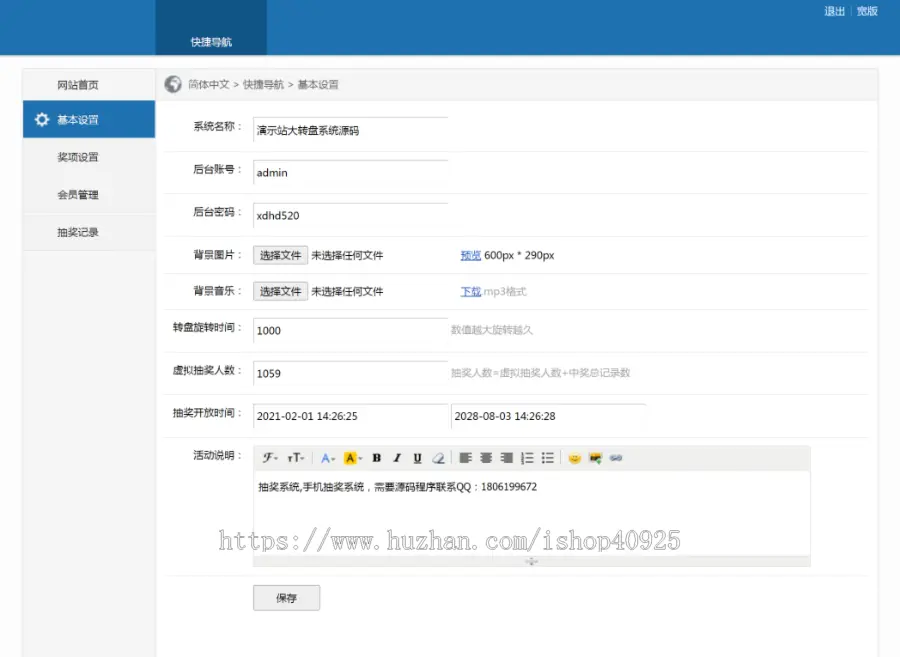Viewport: 900px width, 657px height.
Task: Open the font family dropdown in editor
Action: coord(270,458)
